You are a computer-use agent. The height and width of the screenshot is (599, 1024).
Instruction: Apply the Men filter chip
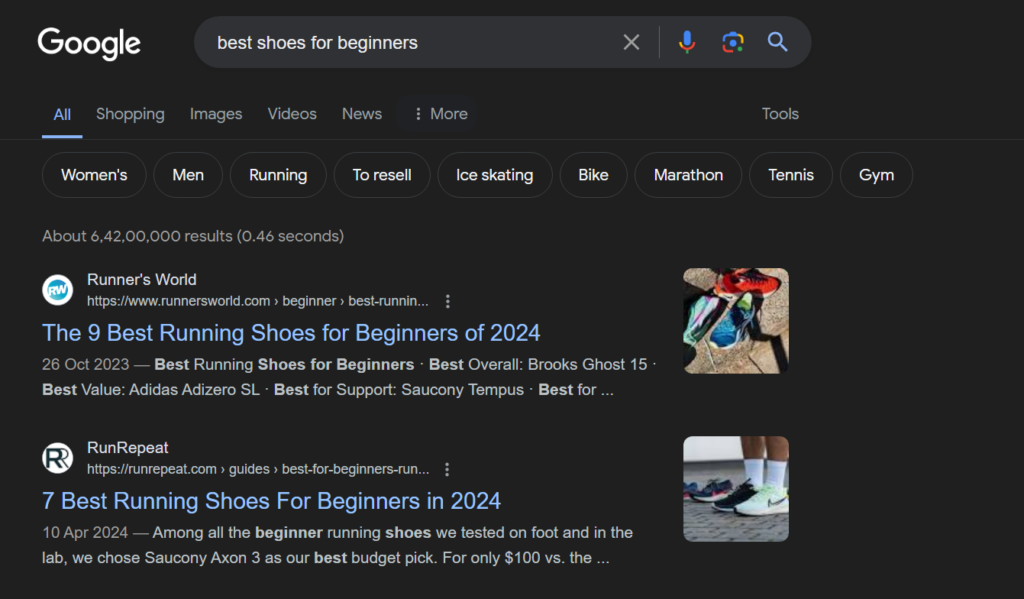[188, 175]
